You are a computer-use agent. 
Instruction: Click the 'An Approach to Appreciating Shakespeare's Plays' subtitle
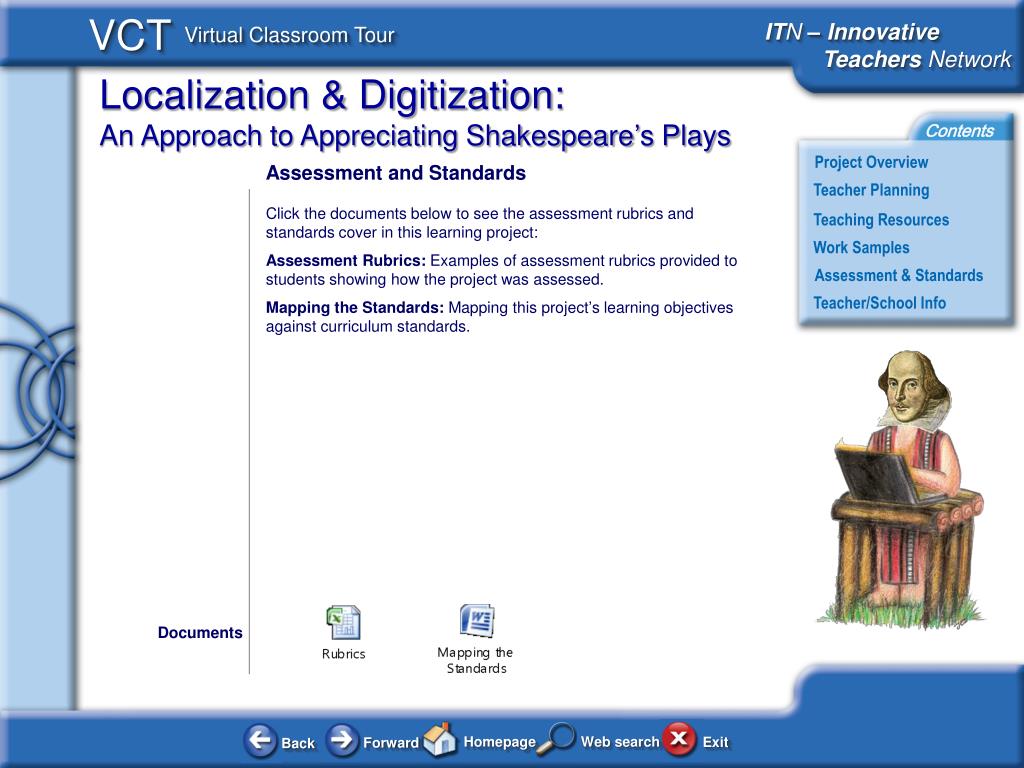pos(415,136)
